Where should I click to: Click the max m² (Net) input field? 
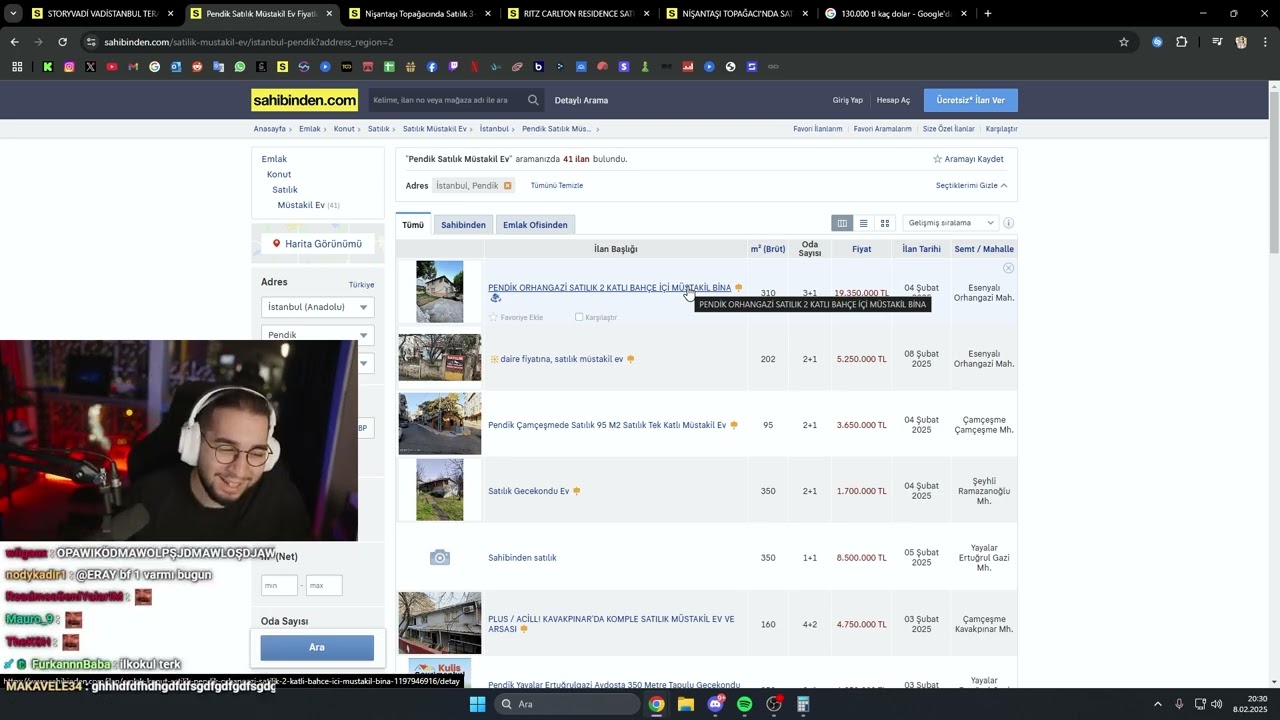tap(324, 585)
